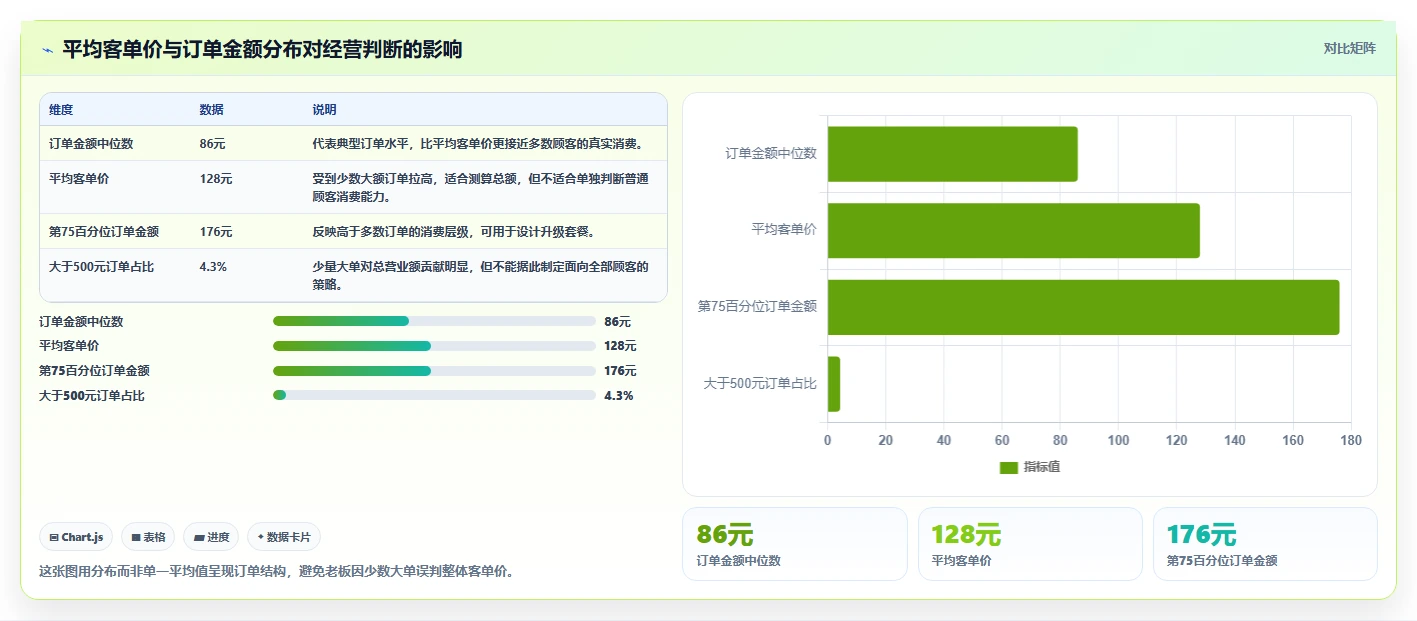Click the 第75百分位订单金额 chart bar
The height and width of the screenshot is (621, 1417).
pyautogui.click(x=1083, y=307)
